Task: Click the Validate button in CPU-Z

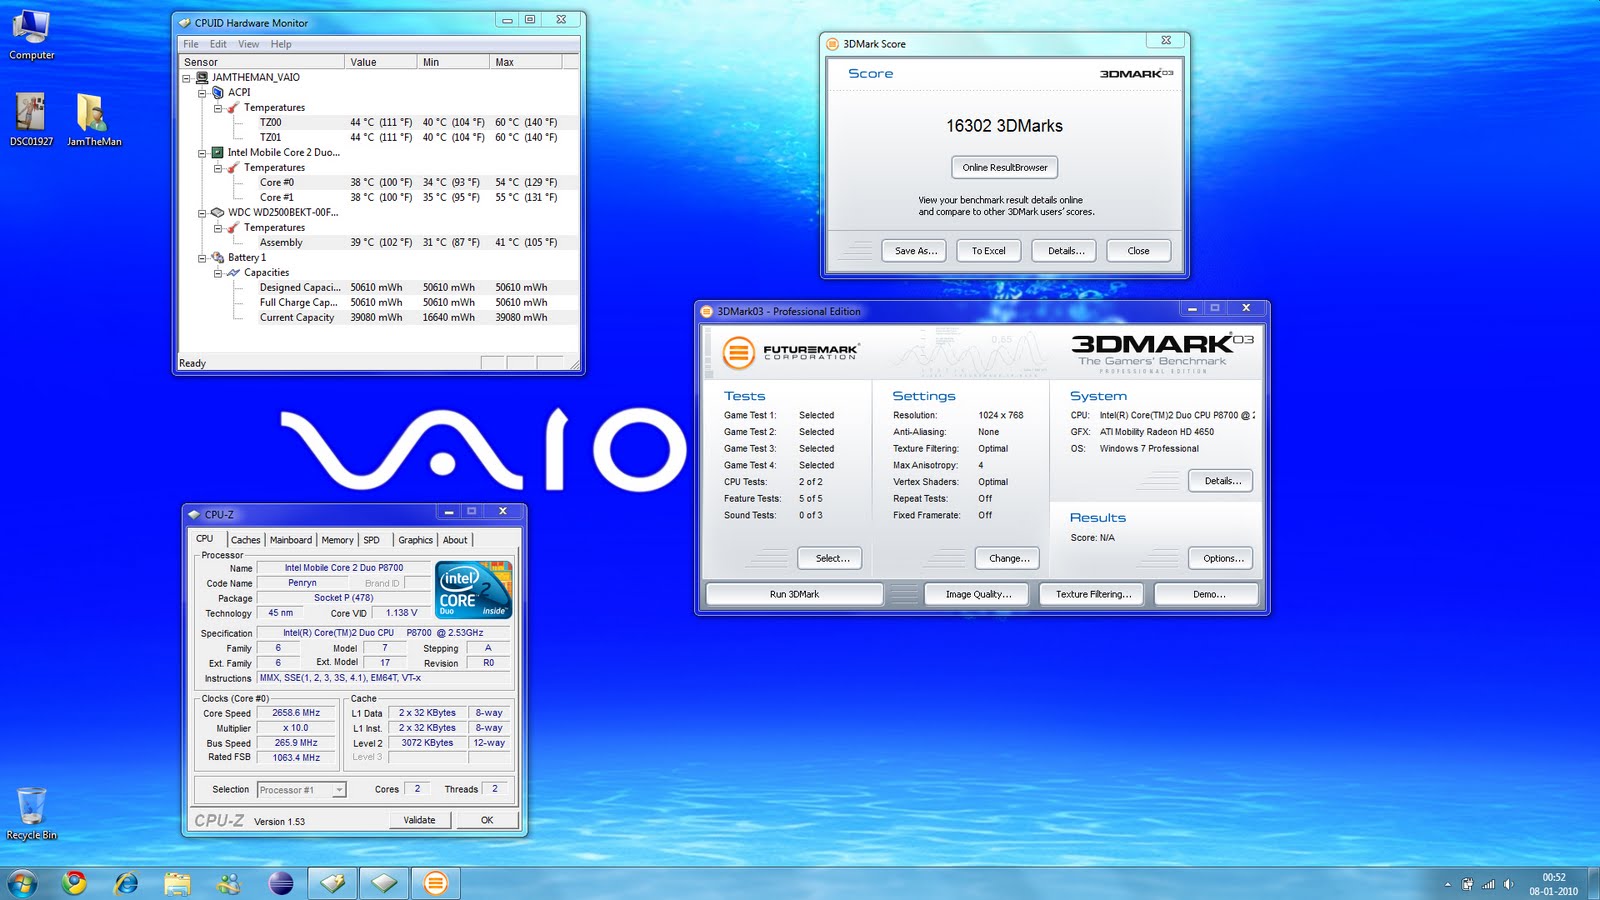Action: coord(420,820)
